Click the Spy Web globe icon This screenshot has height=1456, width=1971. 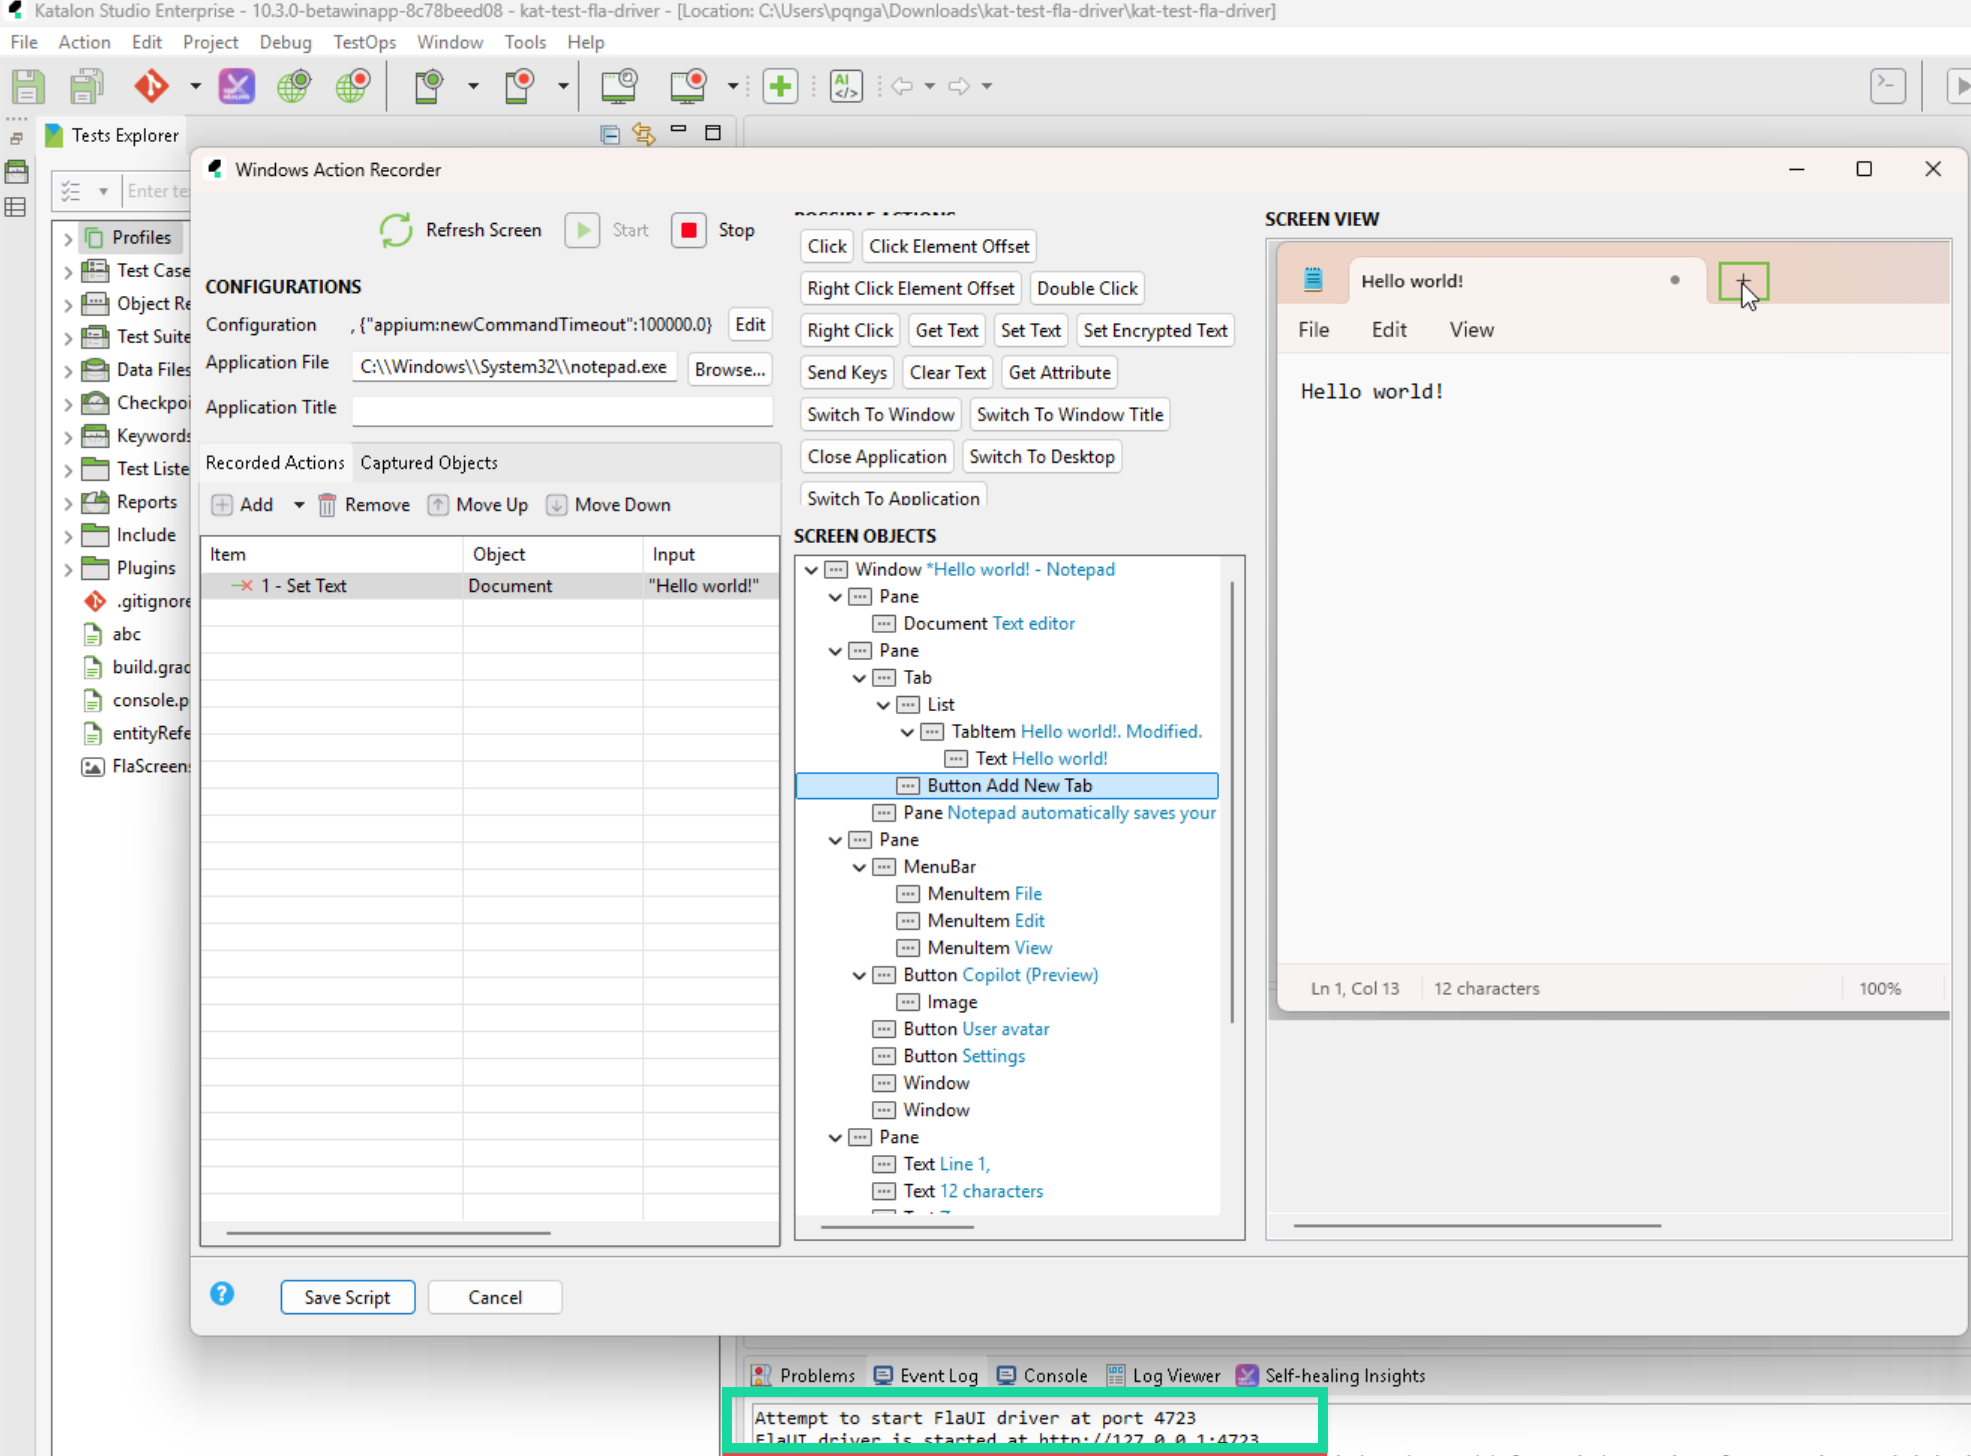(x=294, y=86)
